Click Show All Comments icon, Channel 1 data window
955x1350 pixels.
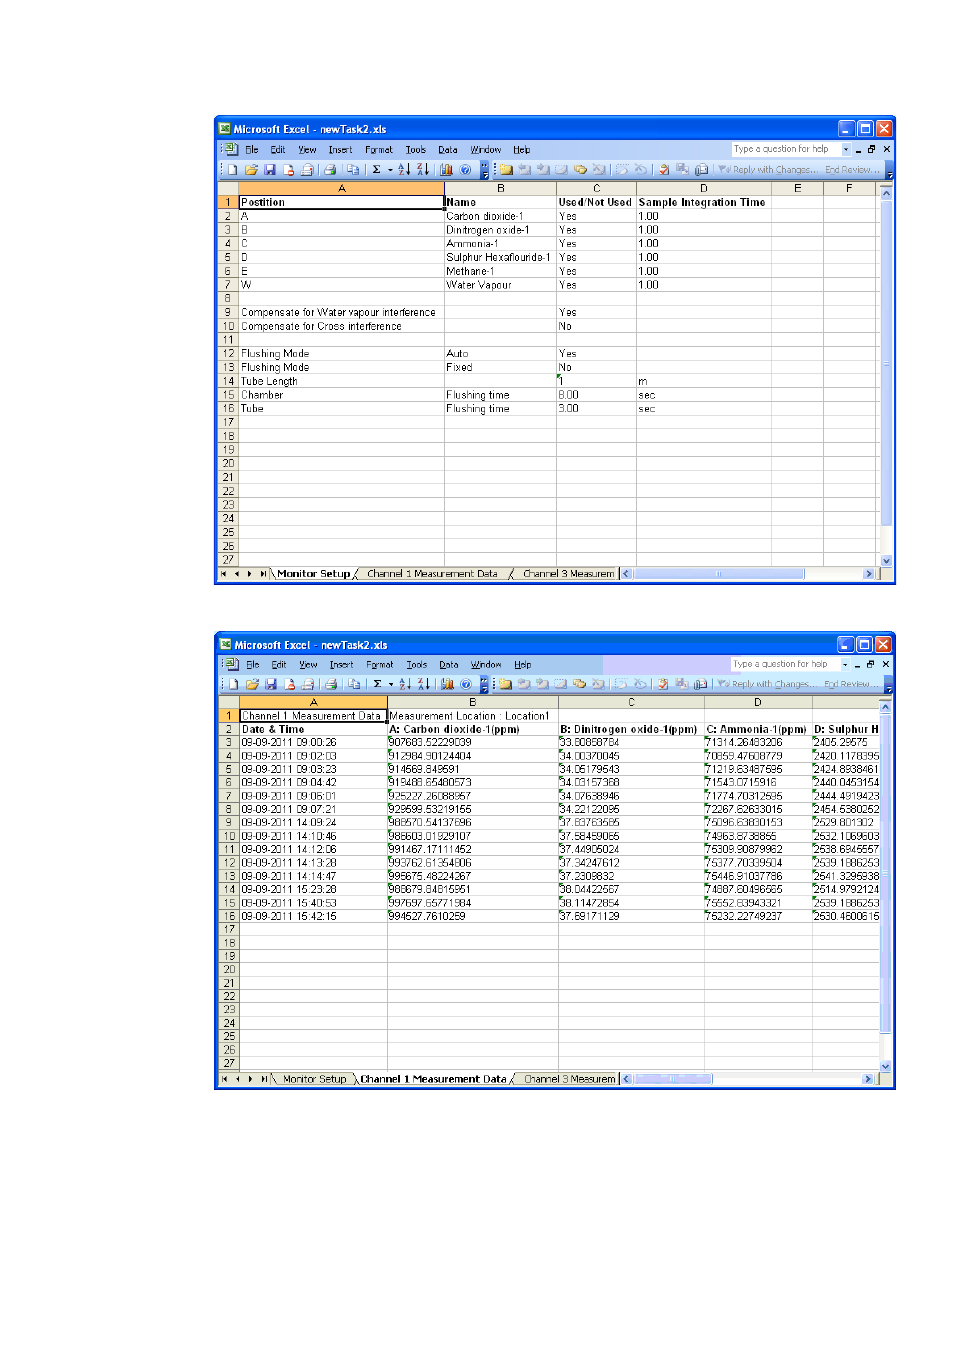(x=580, y=685)
